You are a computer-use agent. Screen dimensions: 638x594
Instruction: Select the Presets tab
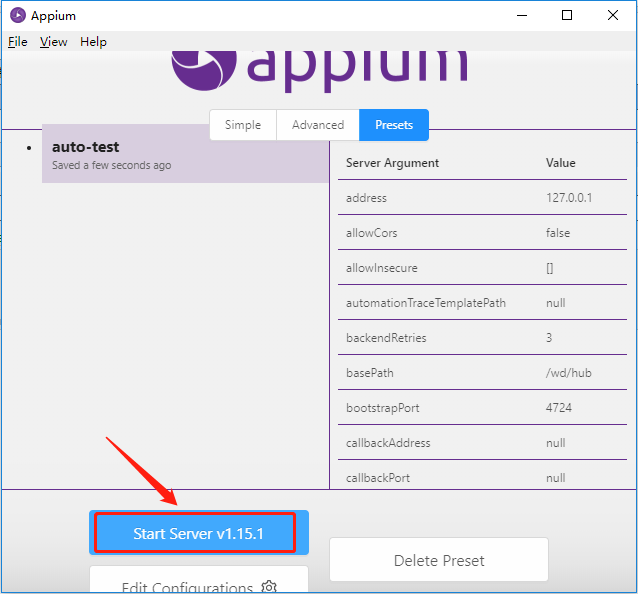click(x=394, y=125)
